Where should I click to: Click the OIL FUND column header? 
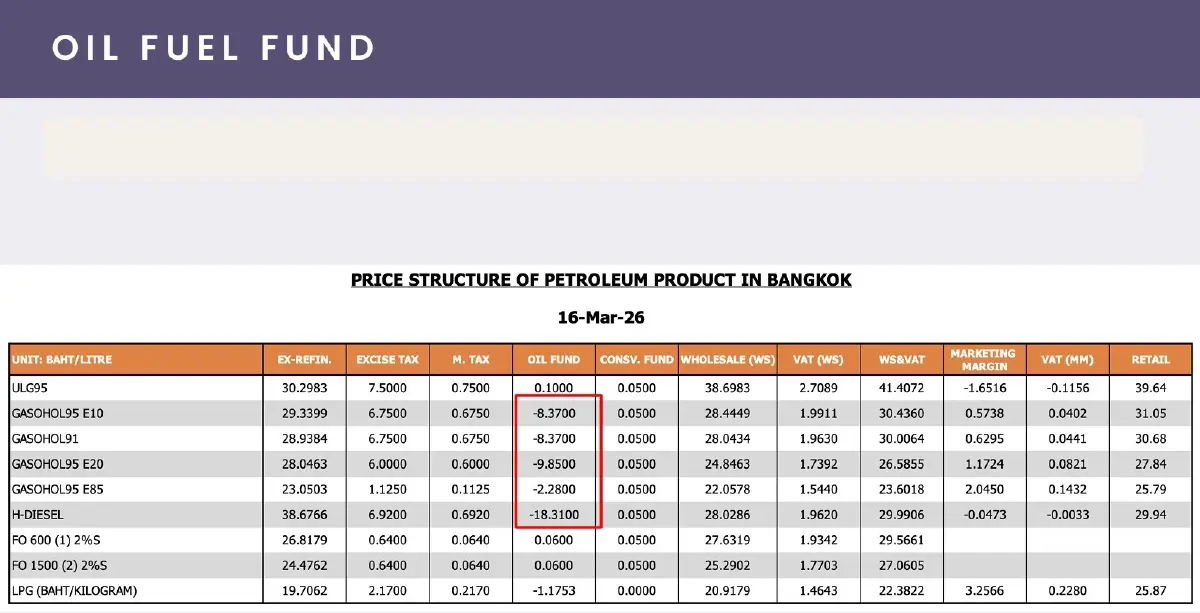pos(553,360)
